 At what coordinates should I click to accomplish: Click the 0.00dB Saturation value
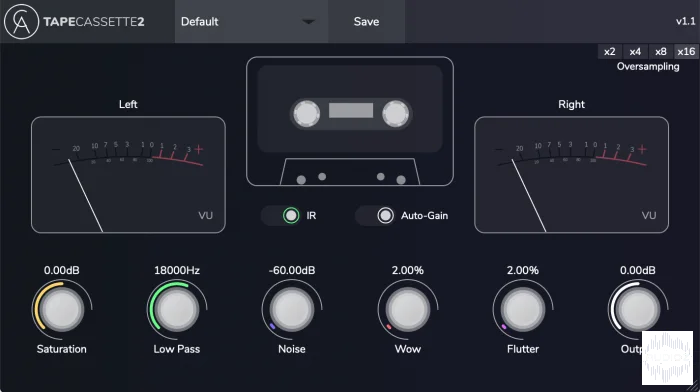(62, 270)
